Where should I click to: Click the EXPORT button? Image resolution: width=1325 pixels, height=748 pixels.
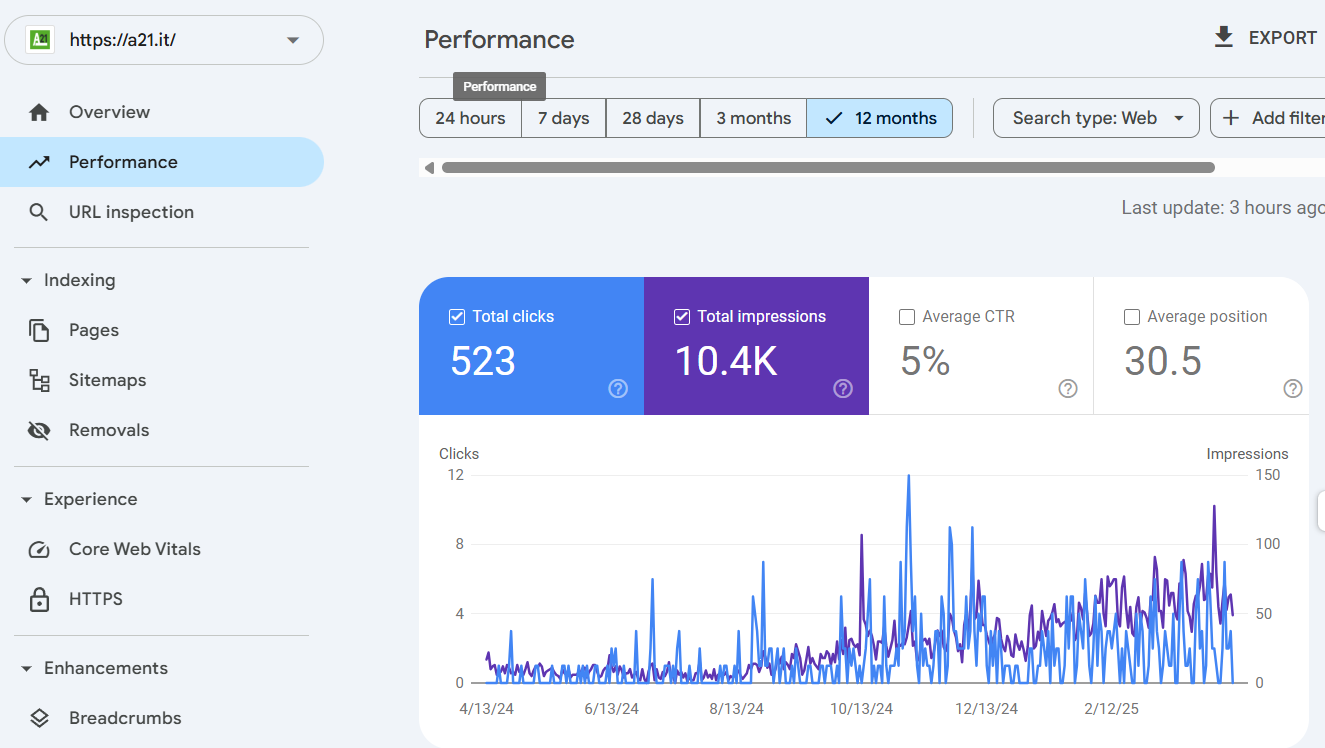[1265, 38]
